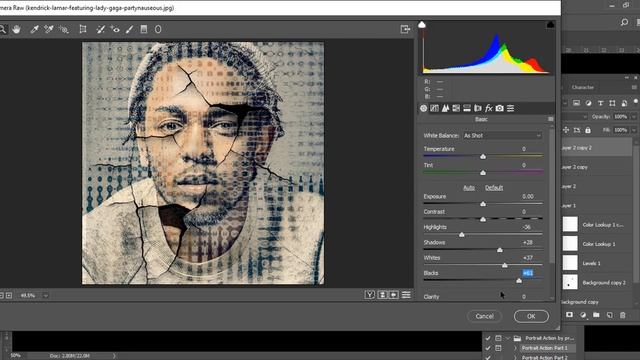Open the Effects fx panel icon
The width and height of the screenshot is (640, 360).
pyautogui.click(x=489, y=108)
